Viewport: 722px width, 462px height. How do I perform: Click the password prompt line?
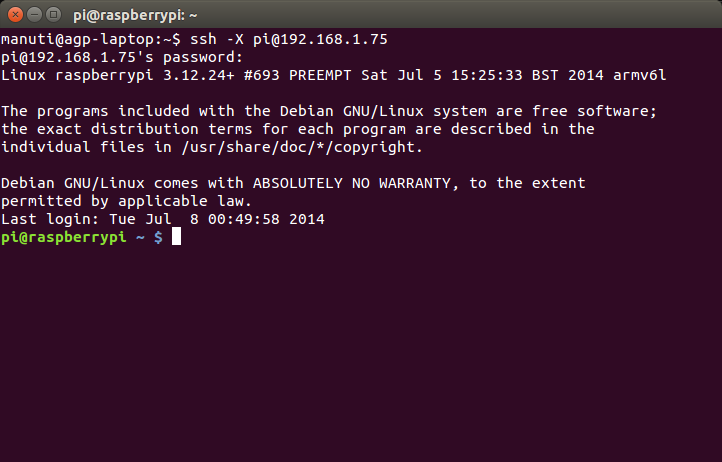[x=121, y=57]
